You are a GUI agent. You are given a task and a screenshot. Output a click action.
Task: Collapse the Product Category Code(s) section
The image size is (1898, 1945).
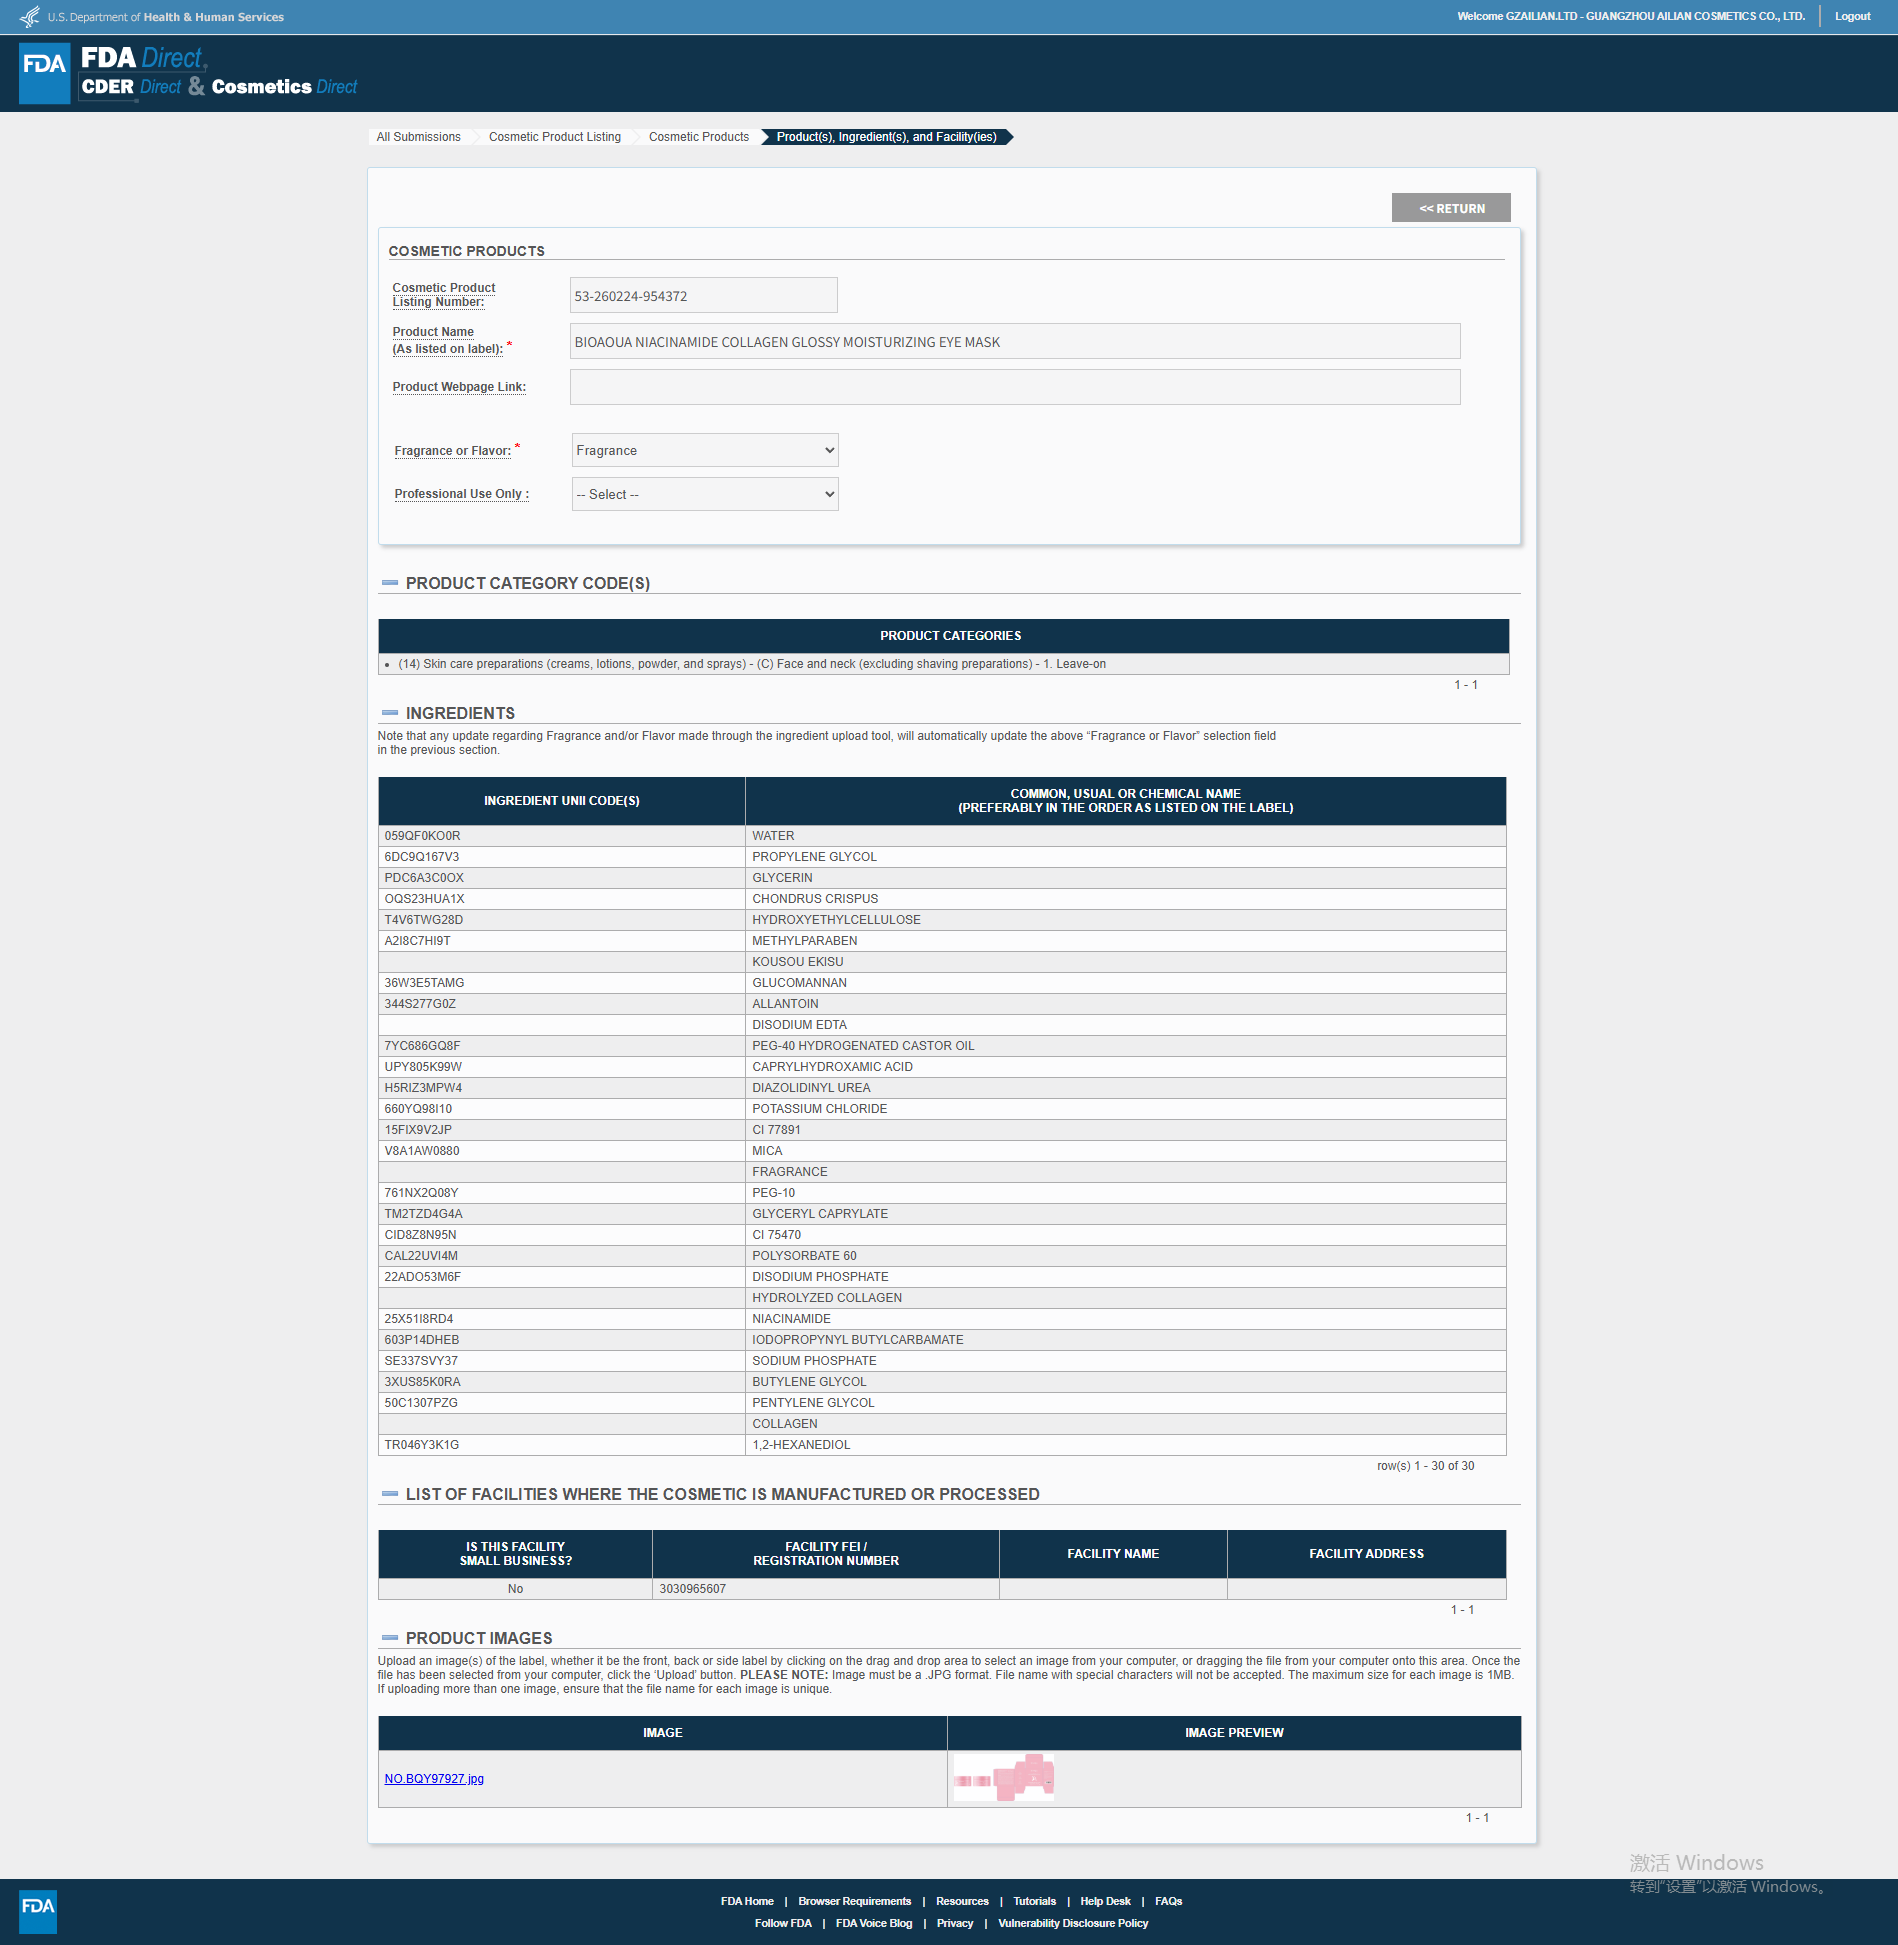point(390,583)
